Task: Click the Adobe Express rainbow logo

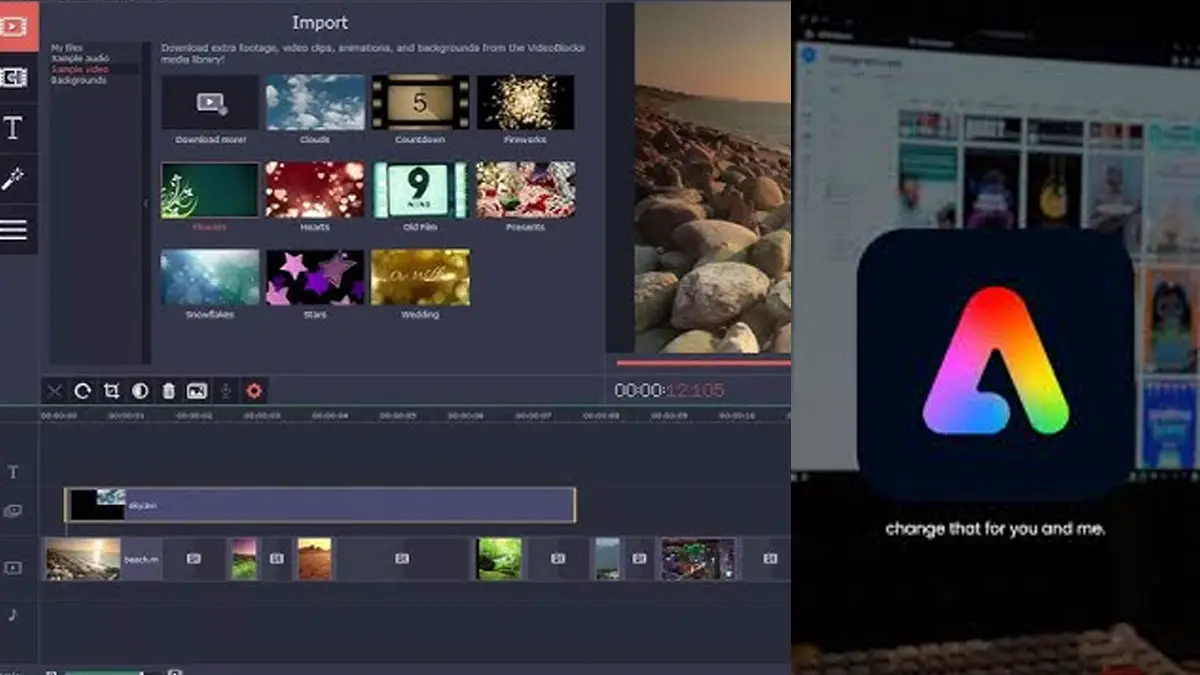Action: [x=995, y=361]
